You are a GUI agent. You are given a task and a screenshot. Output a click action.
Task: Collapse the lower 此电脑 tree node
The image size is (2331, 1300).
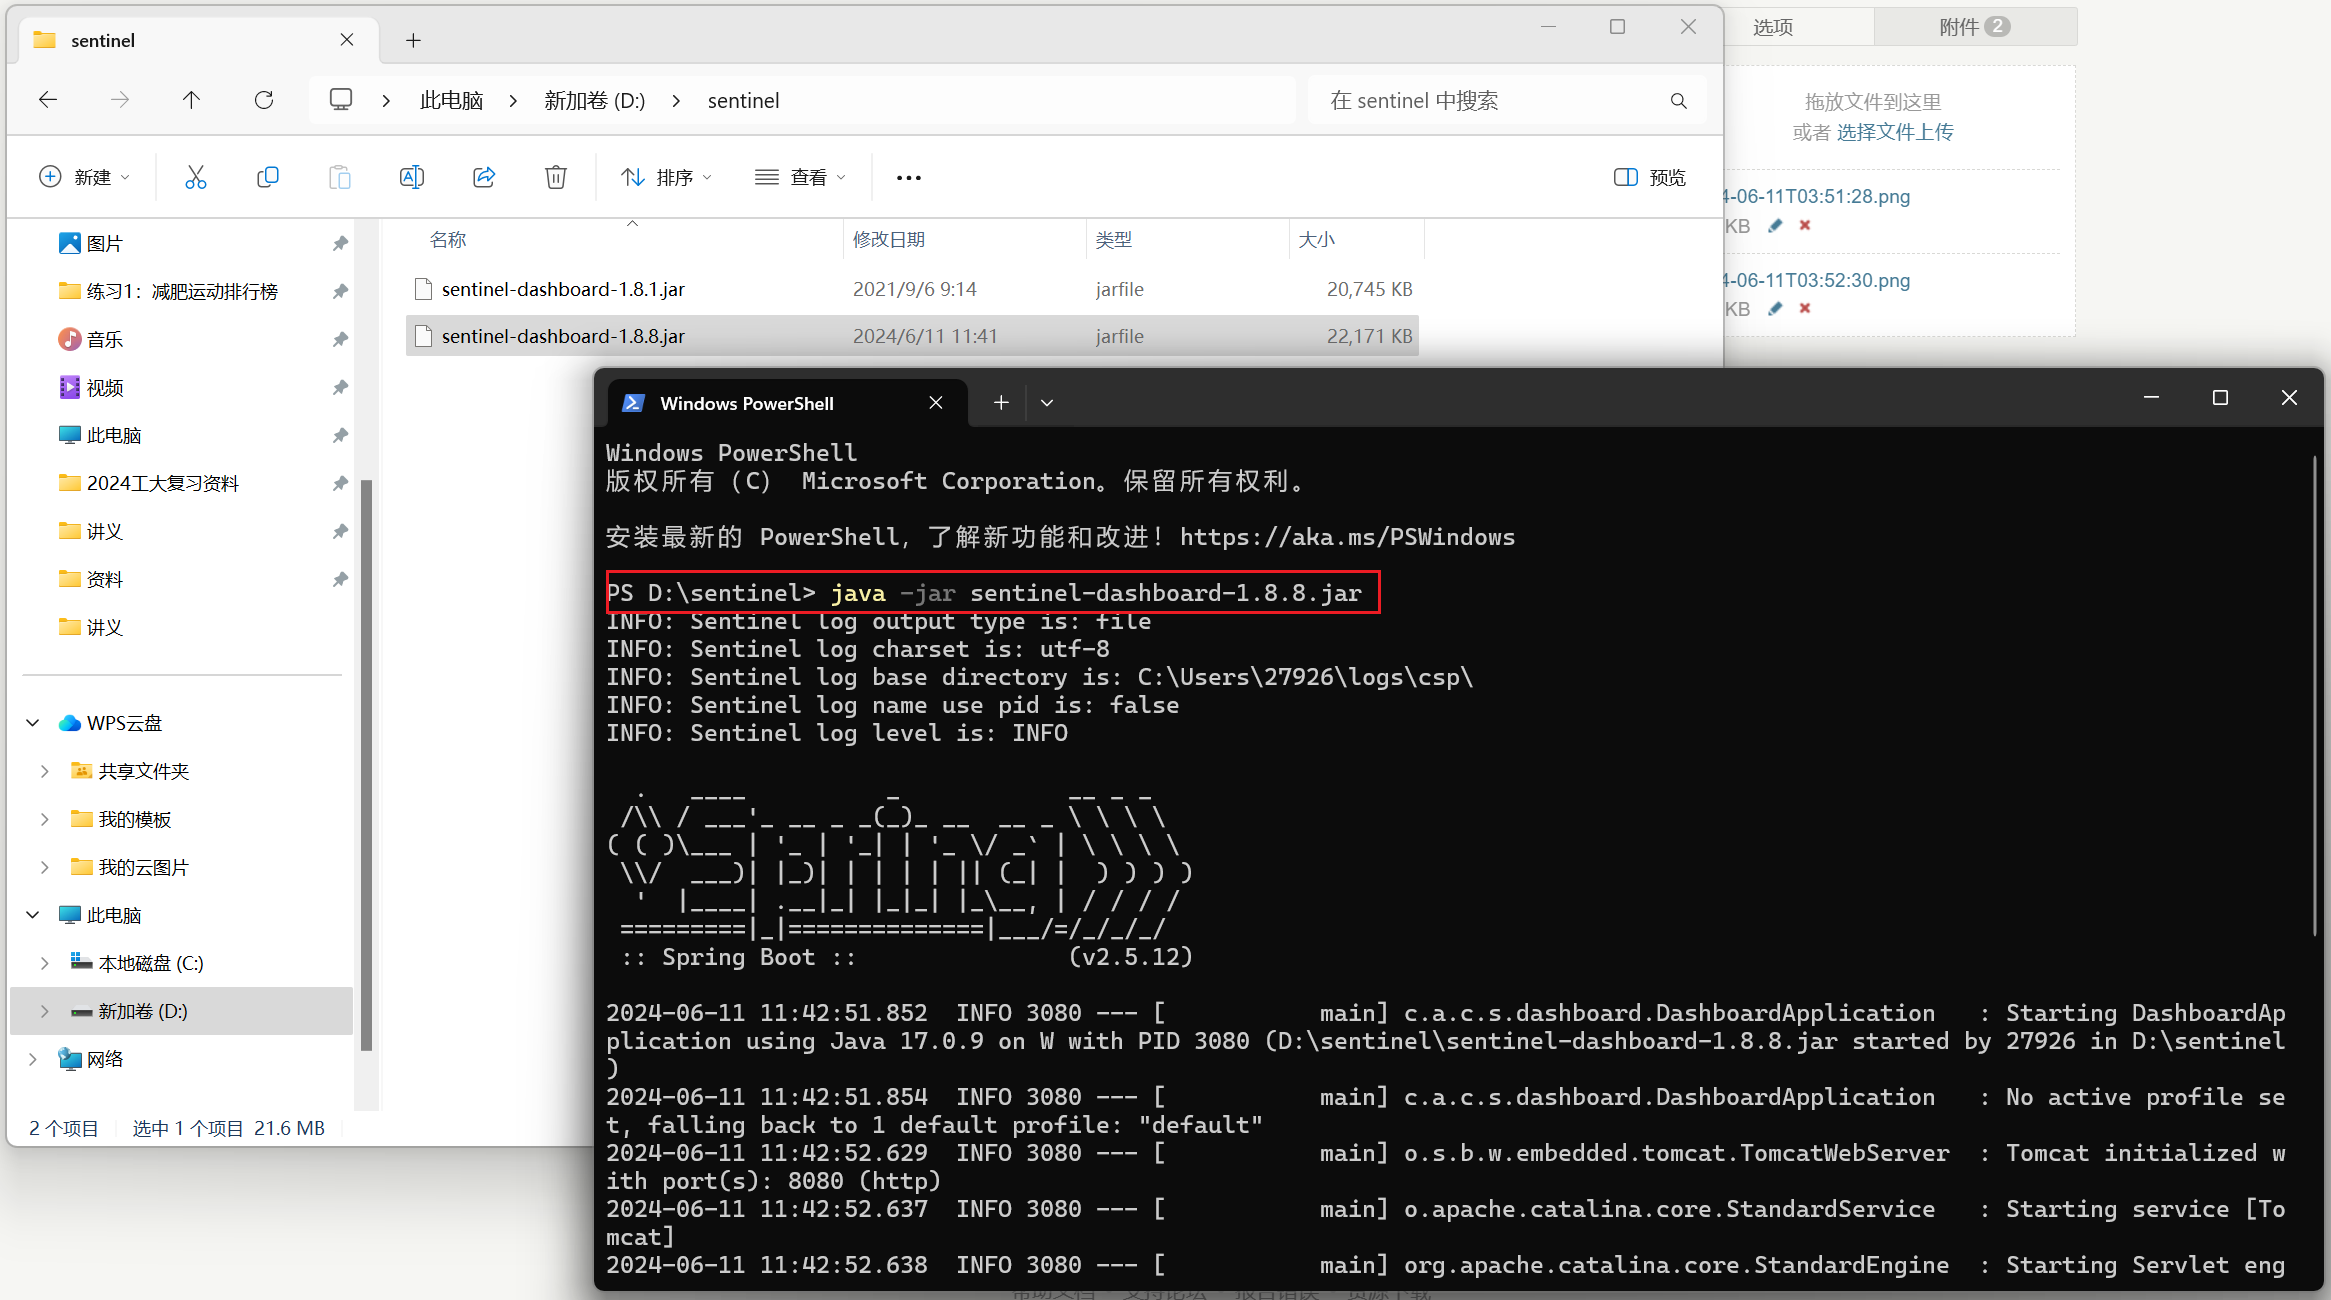click(33, 915)
